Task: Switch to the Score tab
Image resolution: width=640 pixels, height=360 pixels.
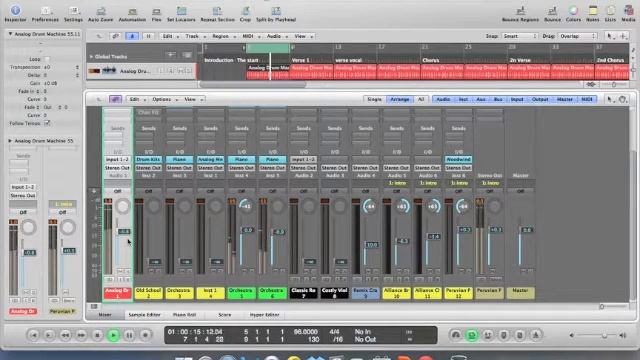Action: coord(224,315)
